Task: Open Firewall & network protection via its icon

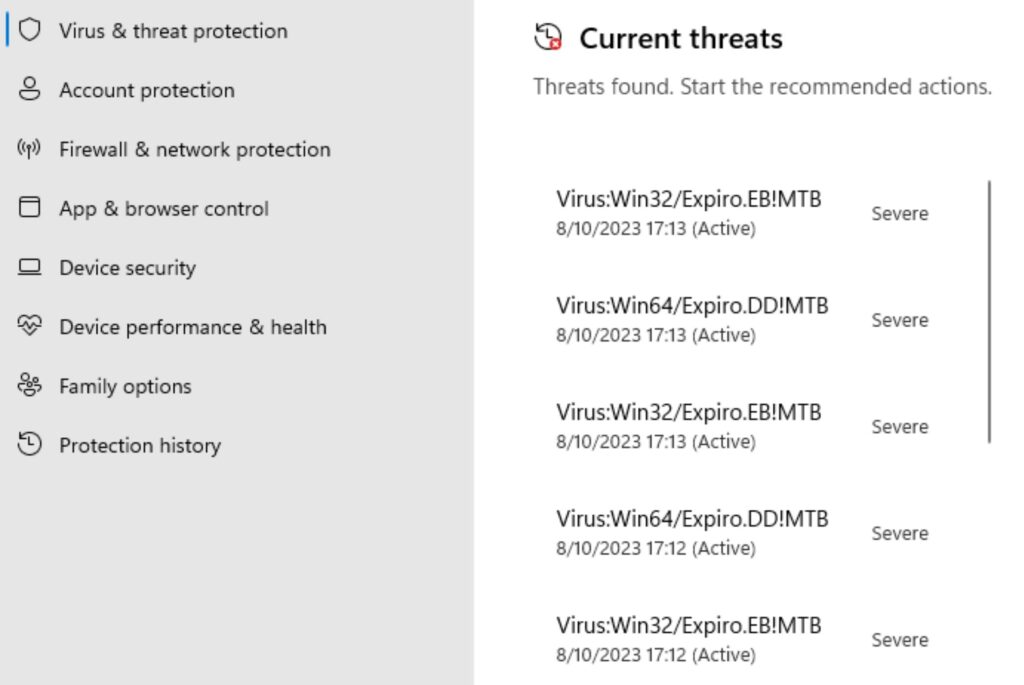Action: 30,148
